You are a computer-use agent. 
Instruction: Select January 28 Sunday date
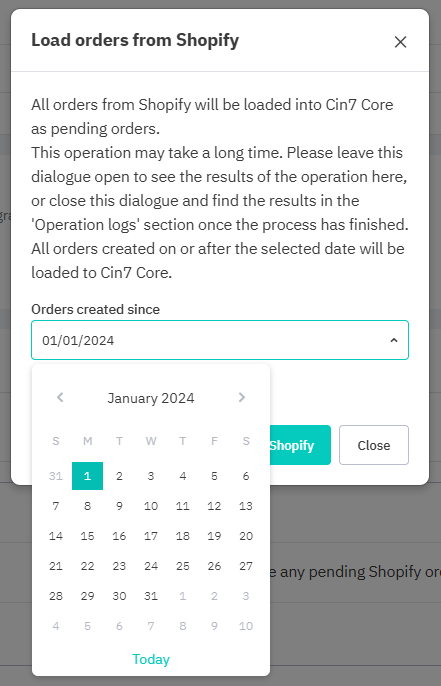point(56,596)
